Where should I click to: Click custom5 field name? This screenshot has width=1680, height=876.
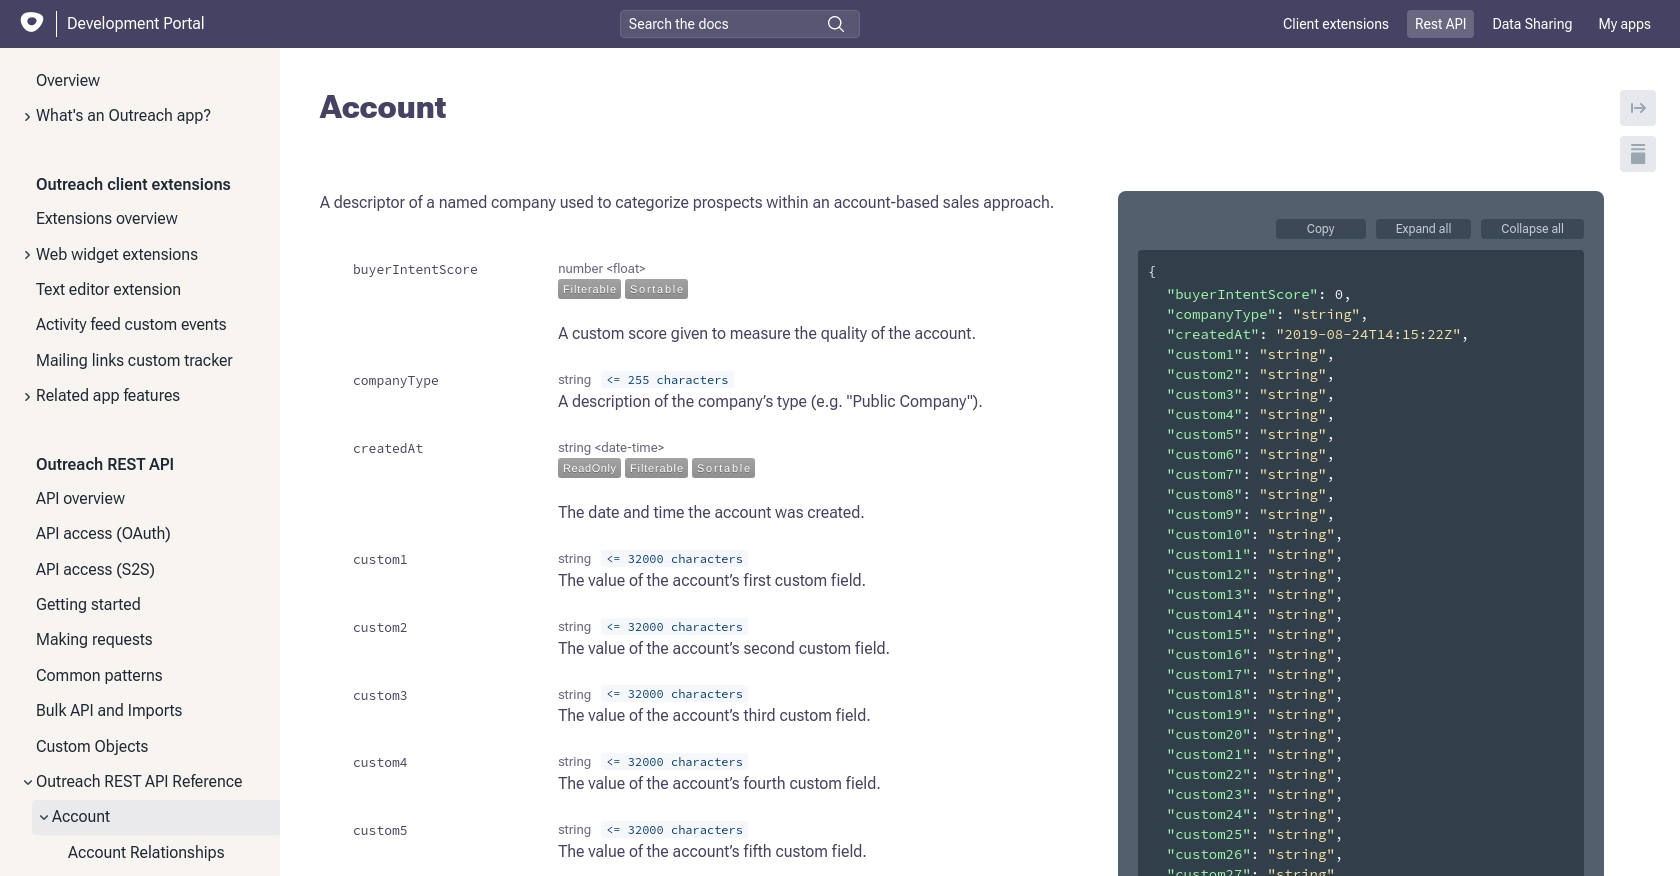coord(380,831)
